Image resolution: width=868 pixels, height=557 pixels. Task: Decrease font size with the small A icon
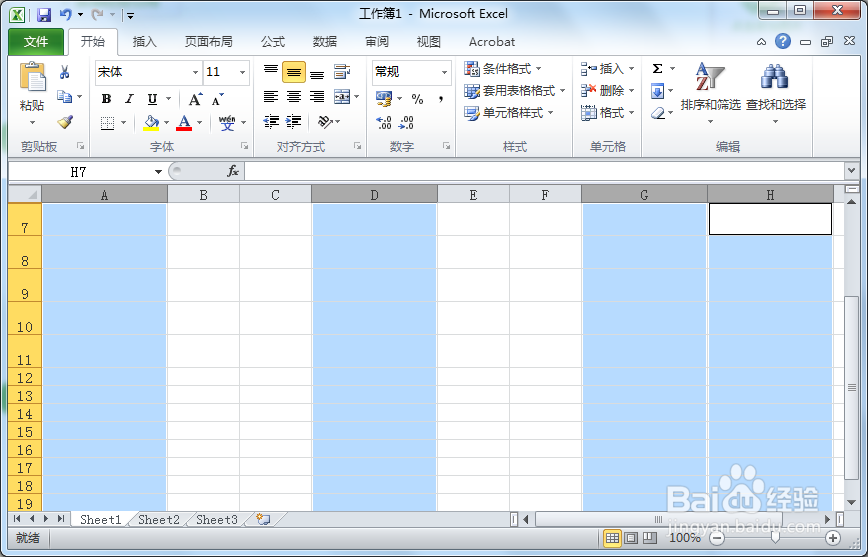(x=218, y=100)
